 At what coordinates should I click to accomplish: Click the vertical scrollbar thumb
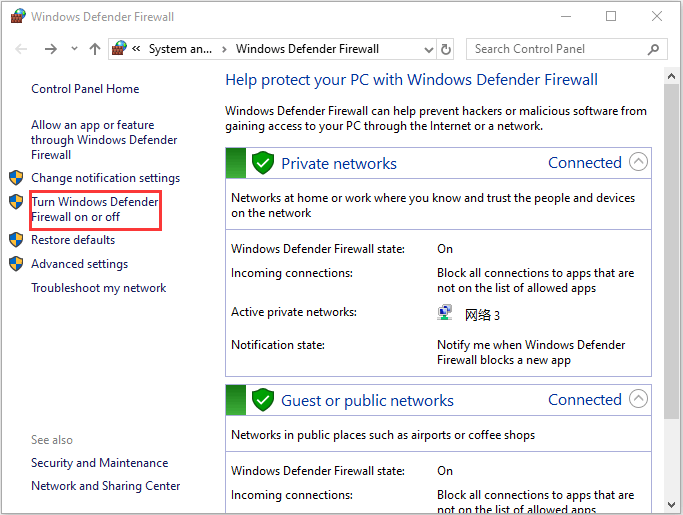(671, 251)
